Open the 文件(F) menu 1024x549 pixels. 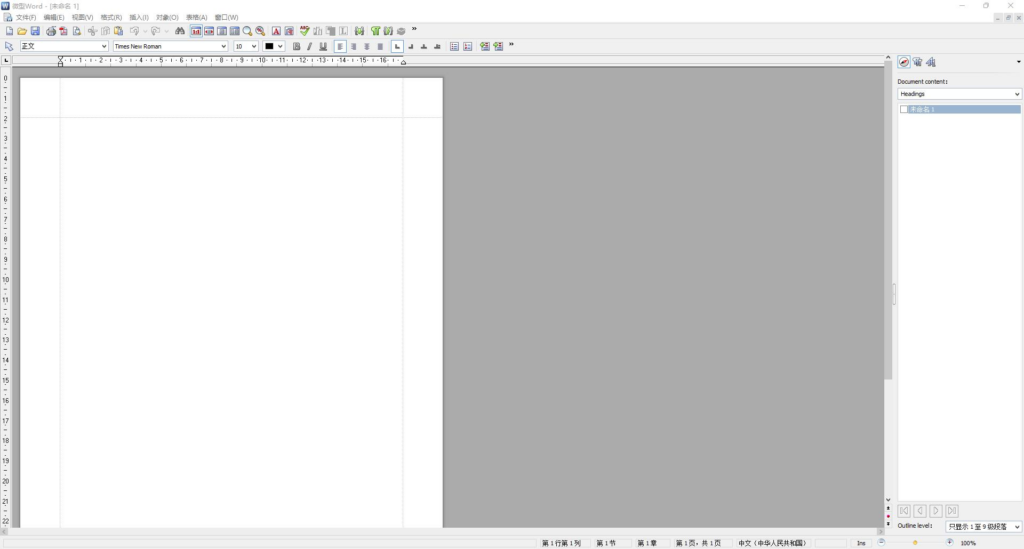(x=25, y=18)
